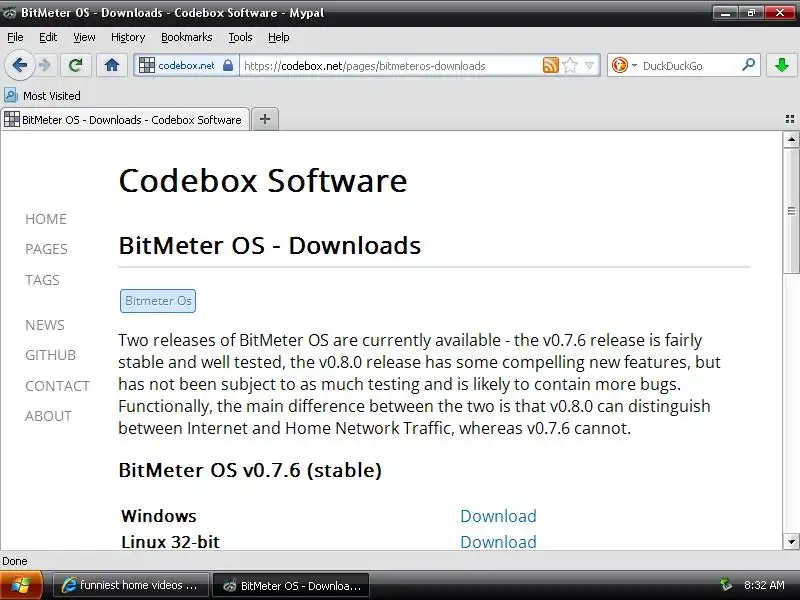This screenshot has width=800, height=600.
Task: Open the Help menu
Action: tap(279, 37)
